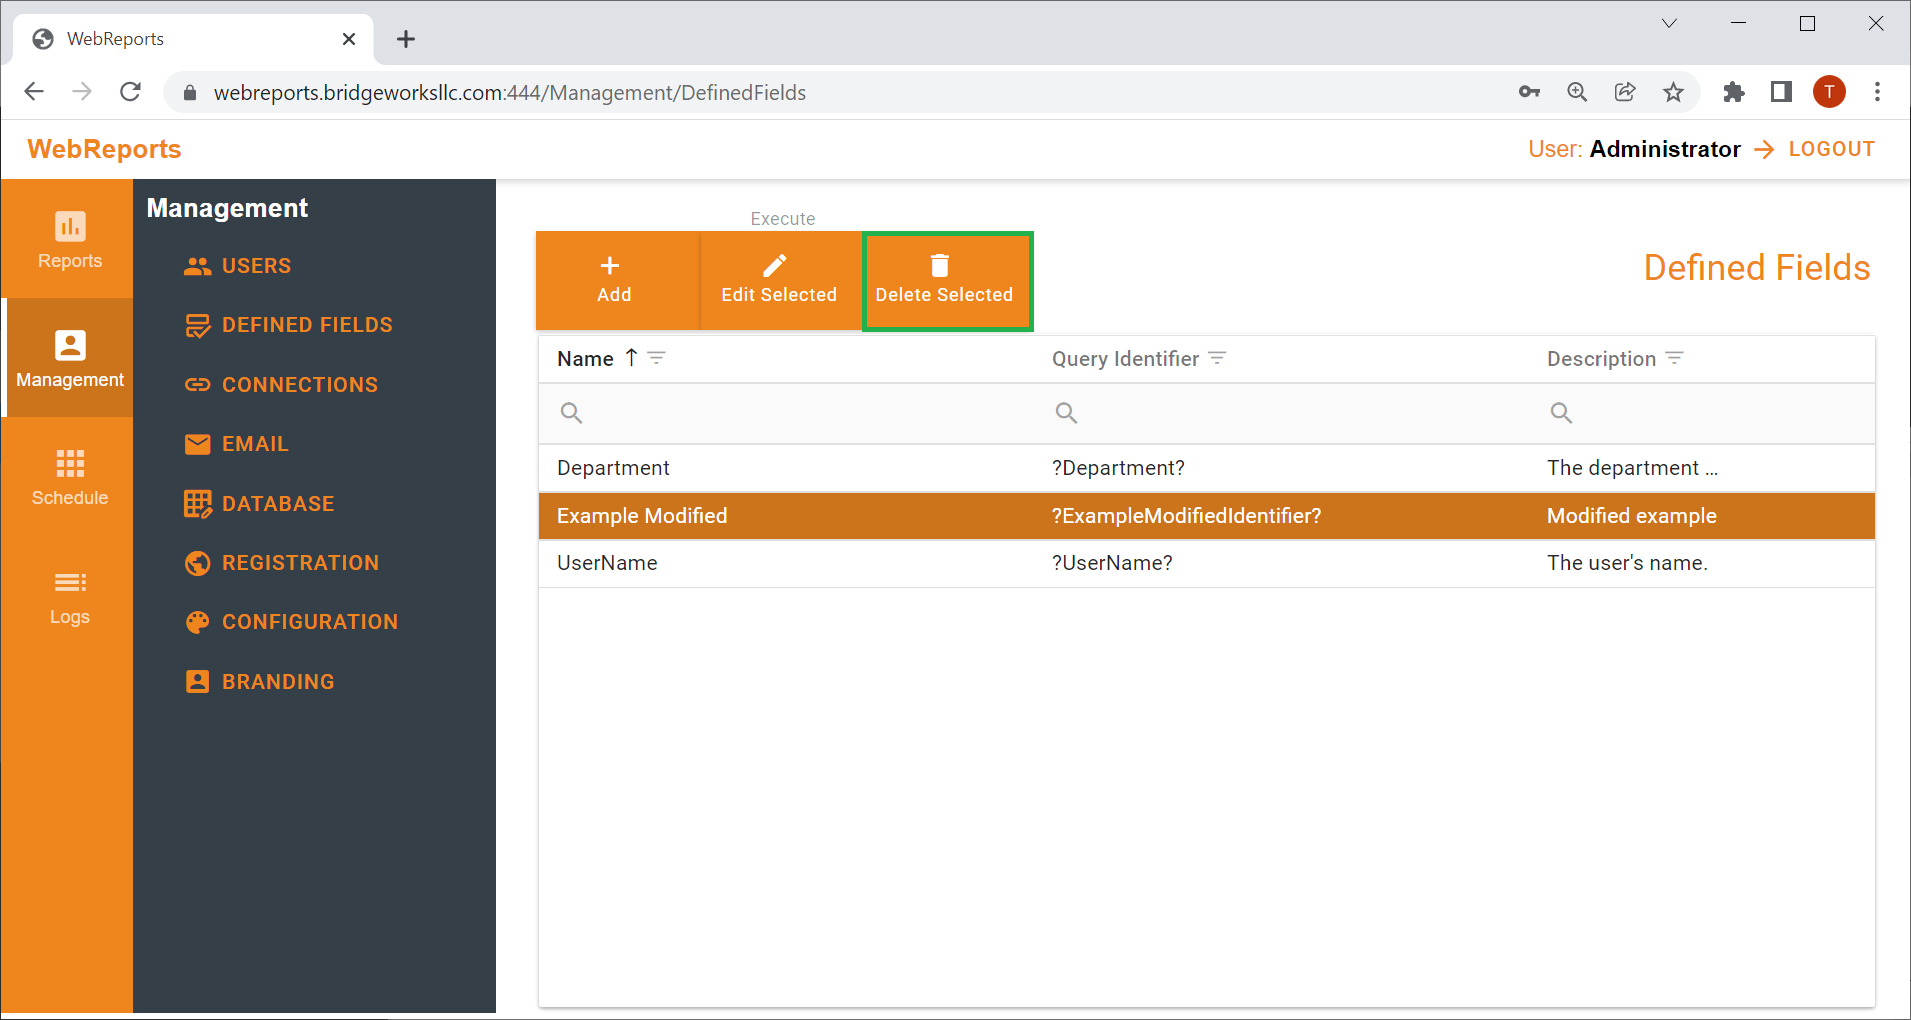The height and width of the screenshot is (1020, 1911).
Task: Click the WebReports logo link
Action: pyautogui.click(x=104, y=149)
